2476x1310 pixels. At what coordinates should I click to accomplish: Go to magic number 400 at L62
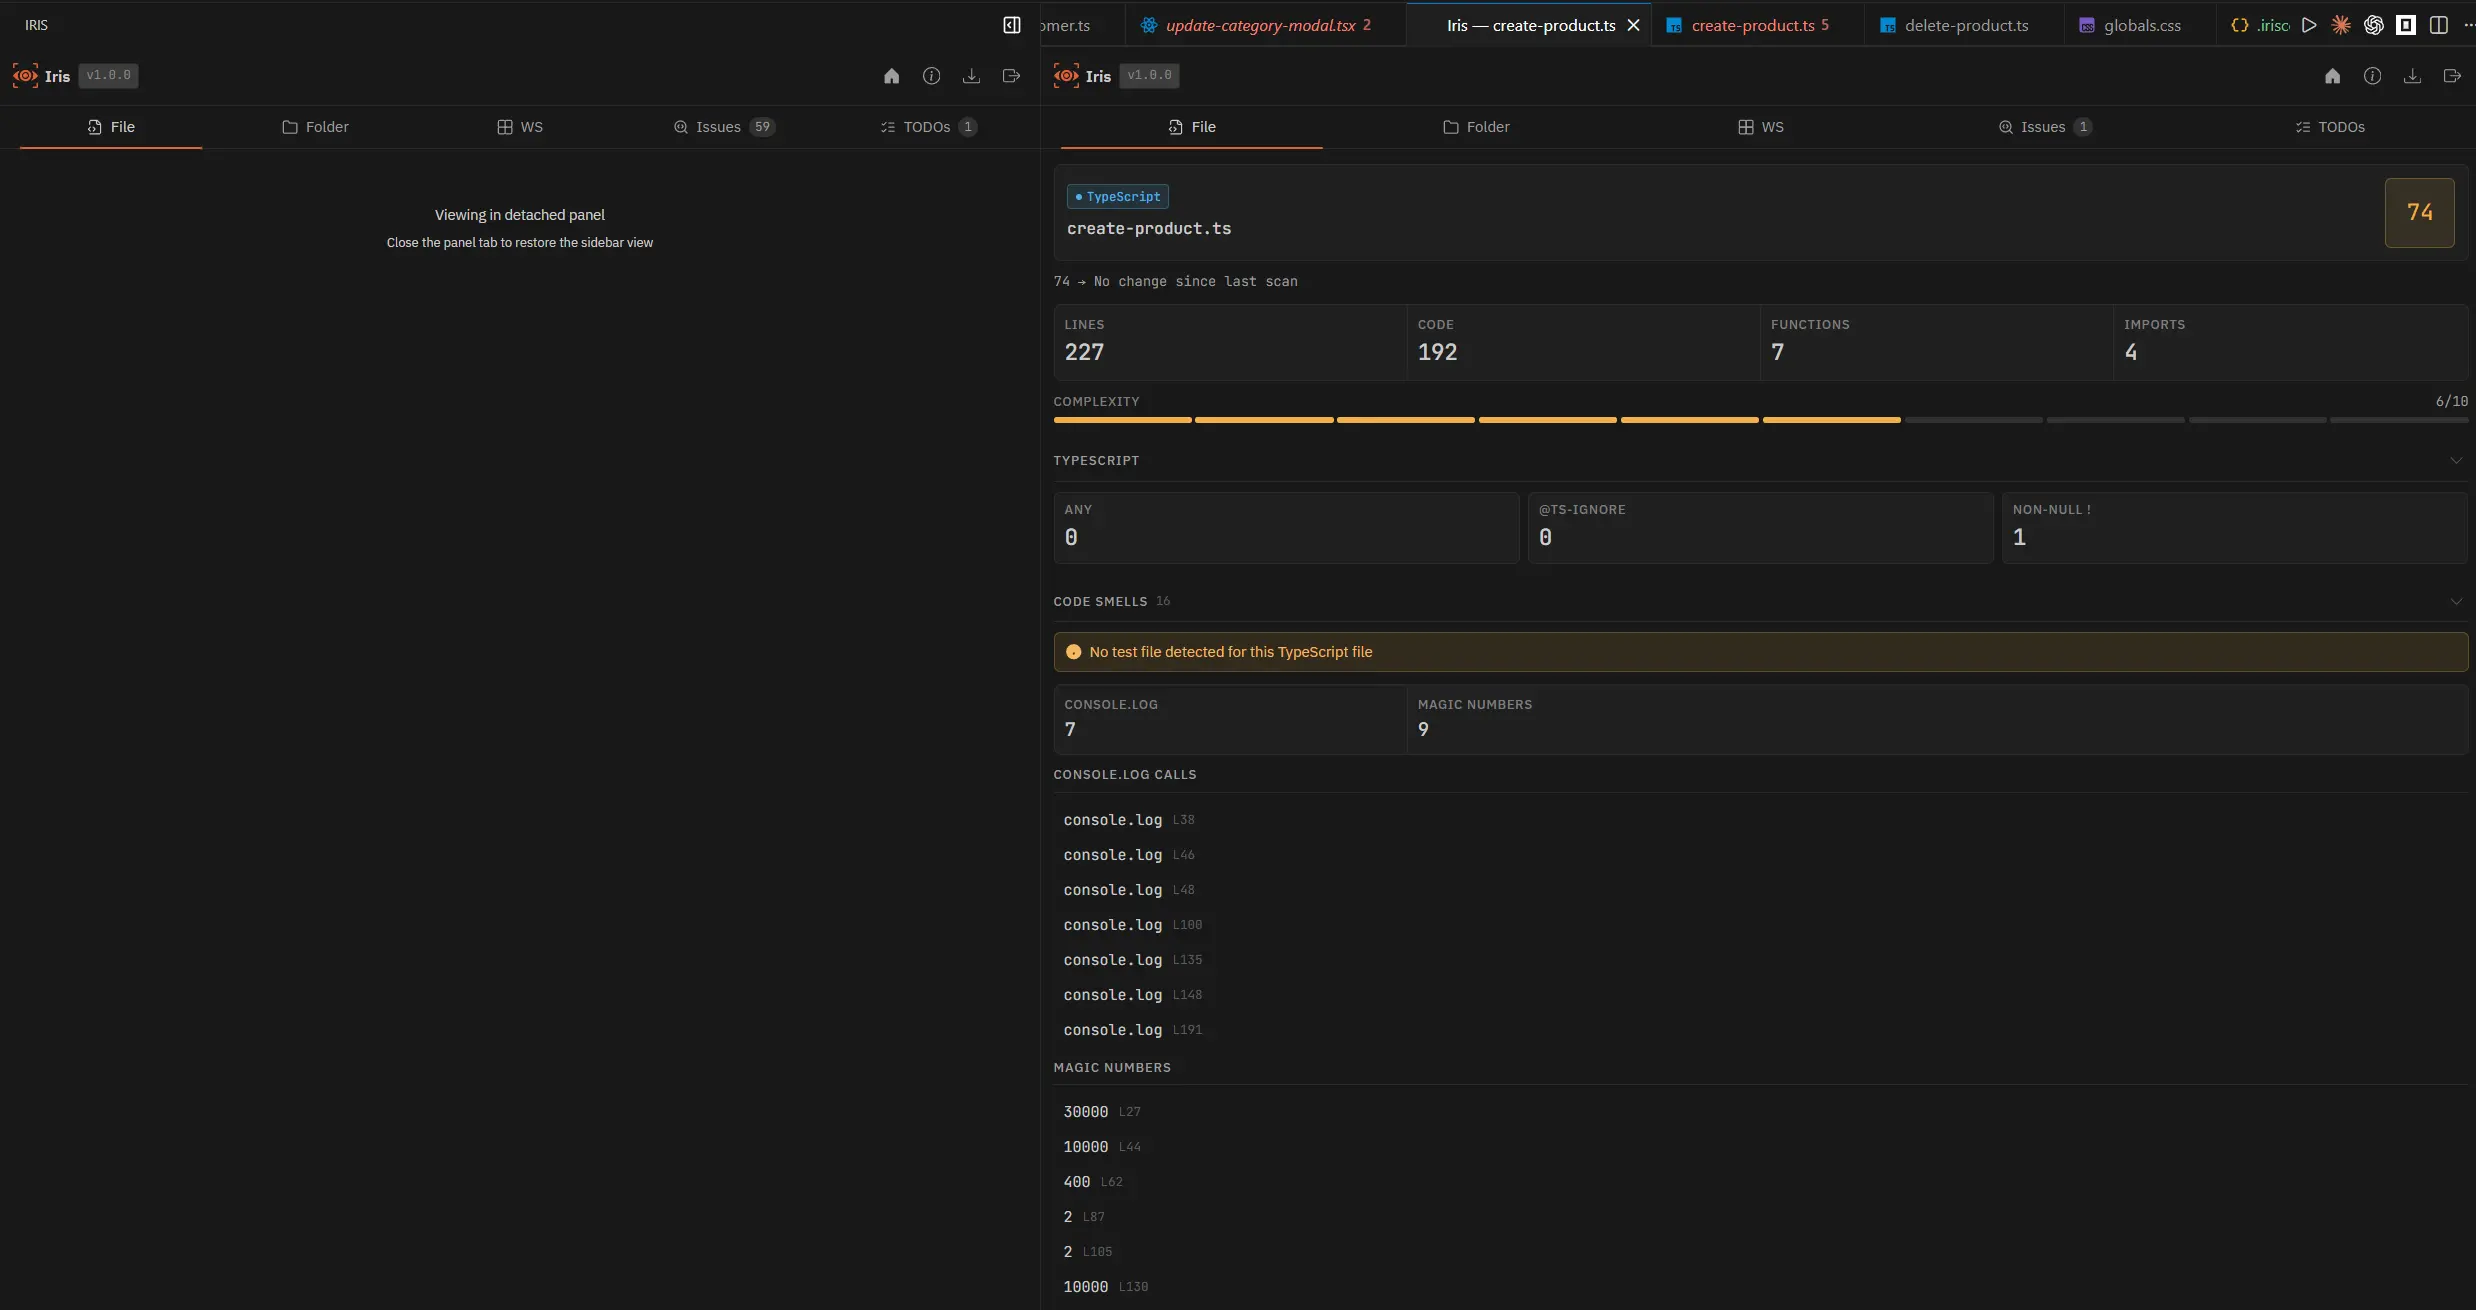[1093, 1182]
